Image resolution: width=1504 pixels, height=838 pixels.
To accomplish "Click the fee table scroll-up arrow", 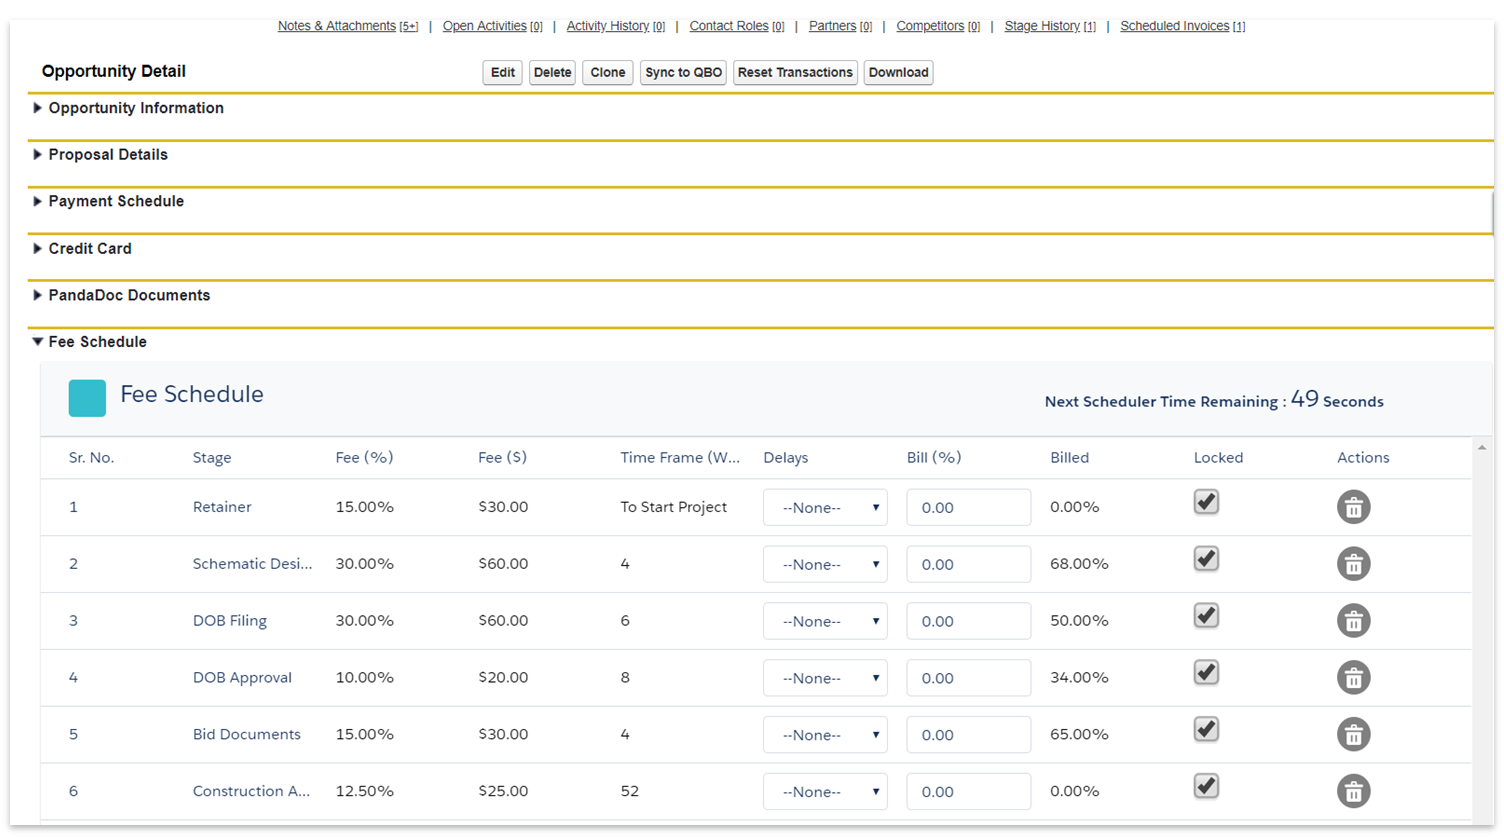I will pos(1482,448).
